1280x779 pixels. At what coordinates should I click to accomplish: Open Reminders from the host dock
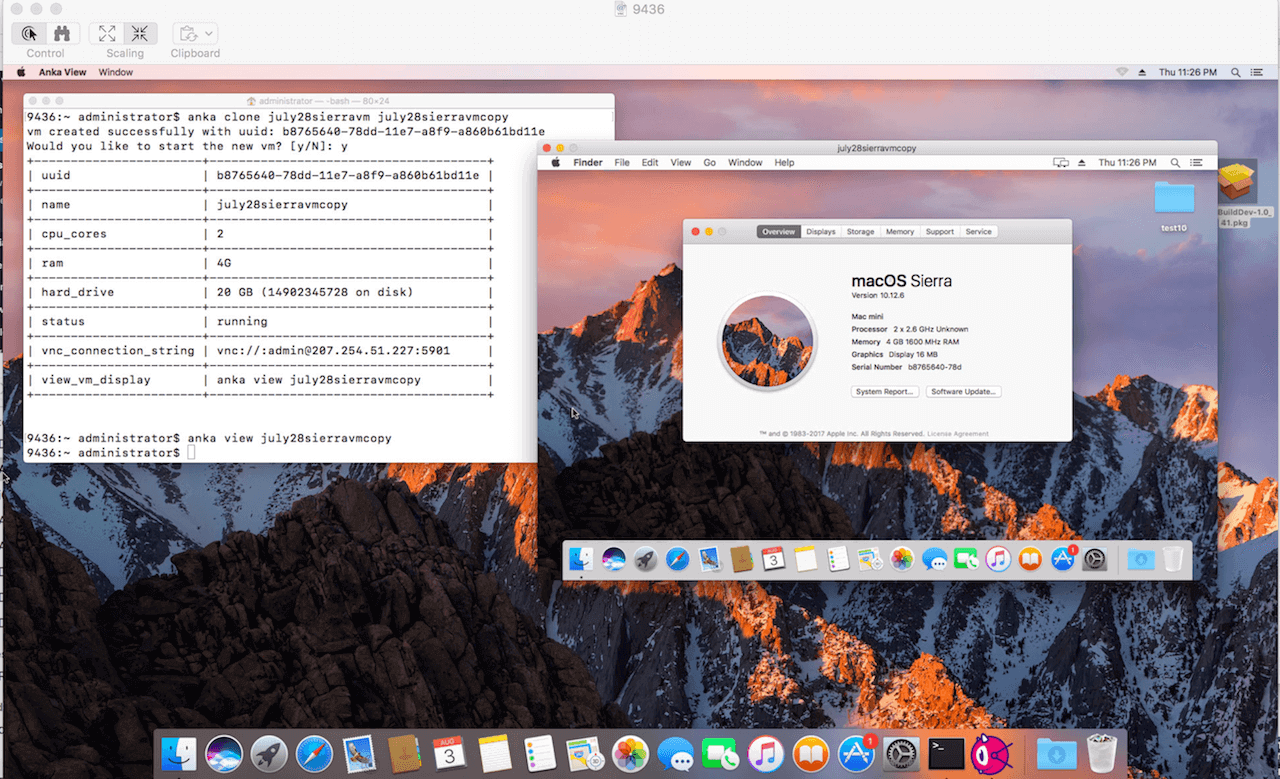tap(540, 753)
